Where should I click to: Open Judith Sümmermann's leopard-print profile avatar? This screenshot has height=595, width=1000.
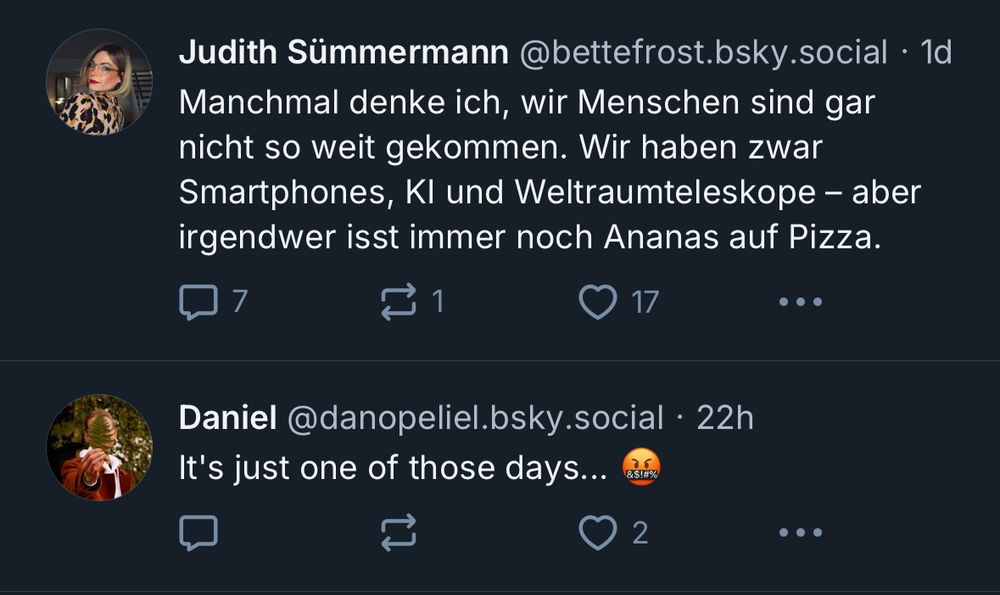[99, 82]
